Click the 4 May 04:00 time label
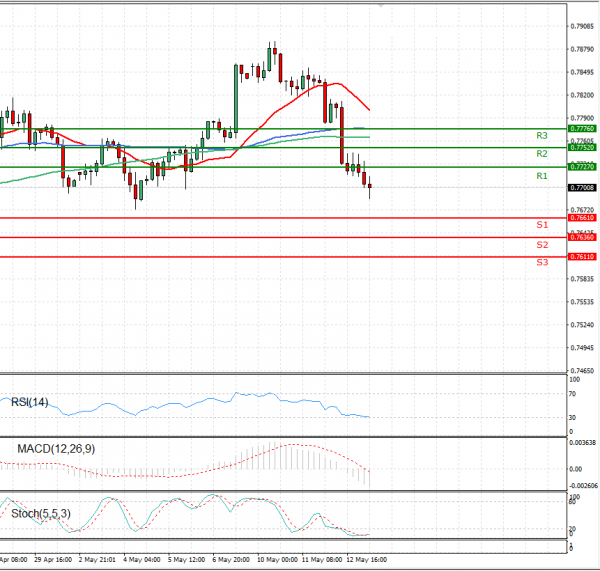 [141, 559]
